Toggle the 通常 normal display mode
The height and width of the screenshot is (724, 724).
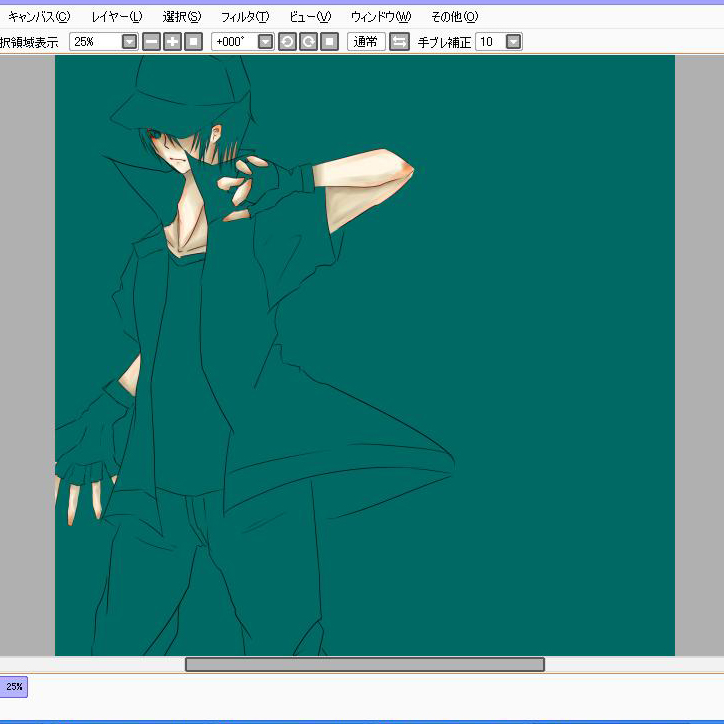366,42
